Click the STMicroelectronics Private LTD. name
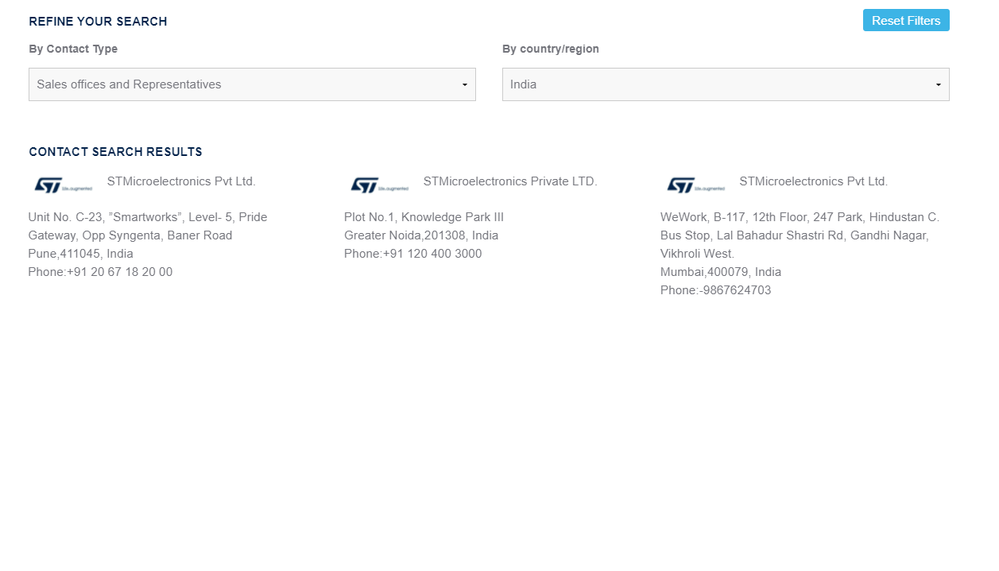This screenshot has height=571, width=999. pyautogui.click(x=510, y=182)
